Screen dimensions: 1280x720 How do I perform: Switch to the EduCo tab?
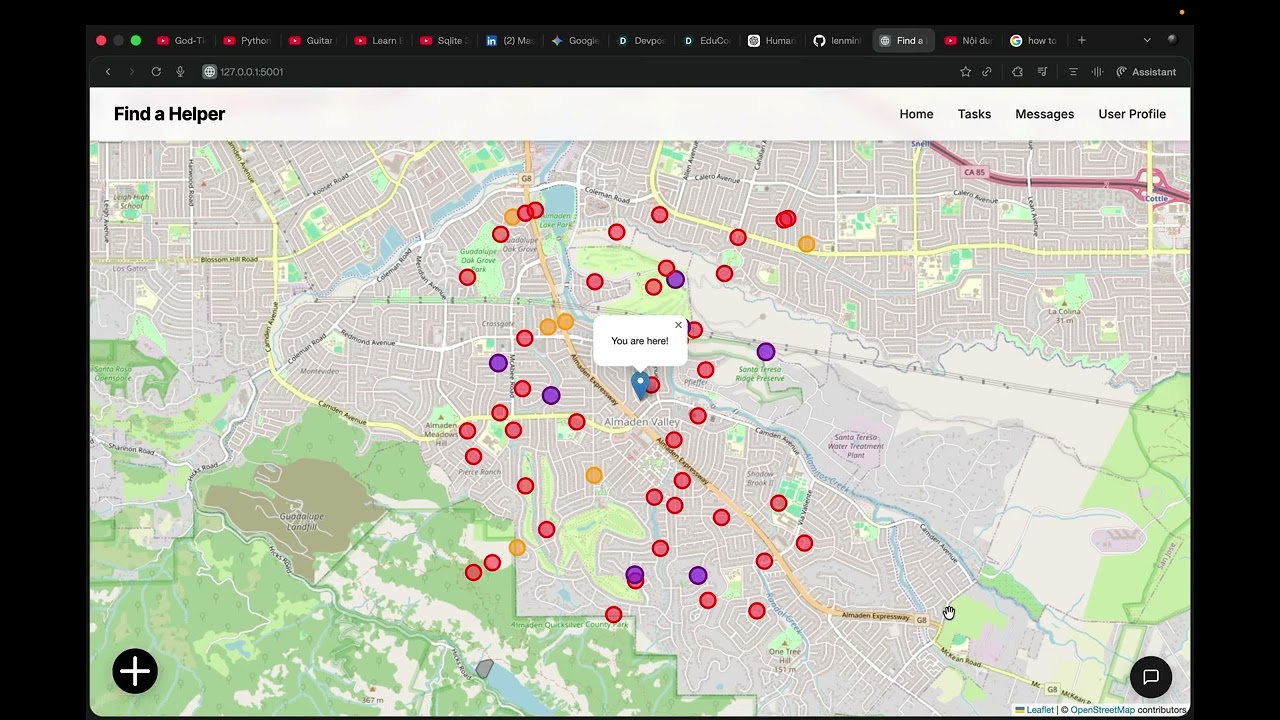pos(706,41)
